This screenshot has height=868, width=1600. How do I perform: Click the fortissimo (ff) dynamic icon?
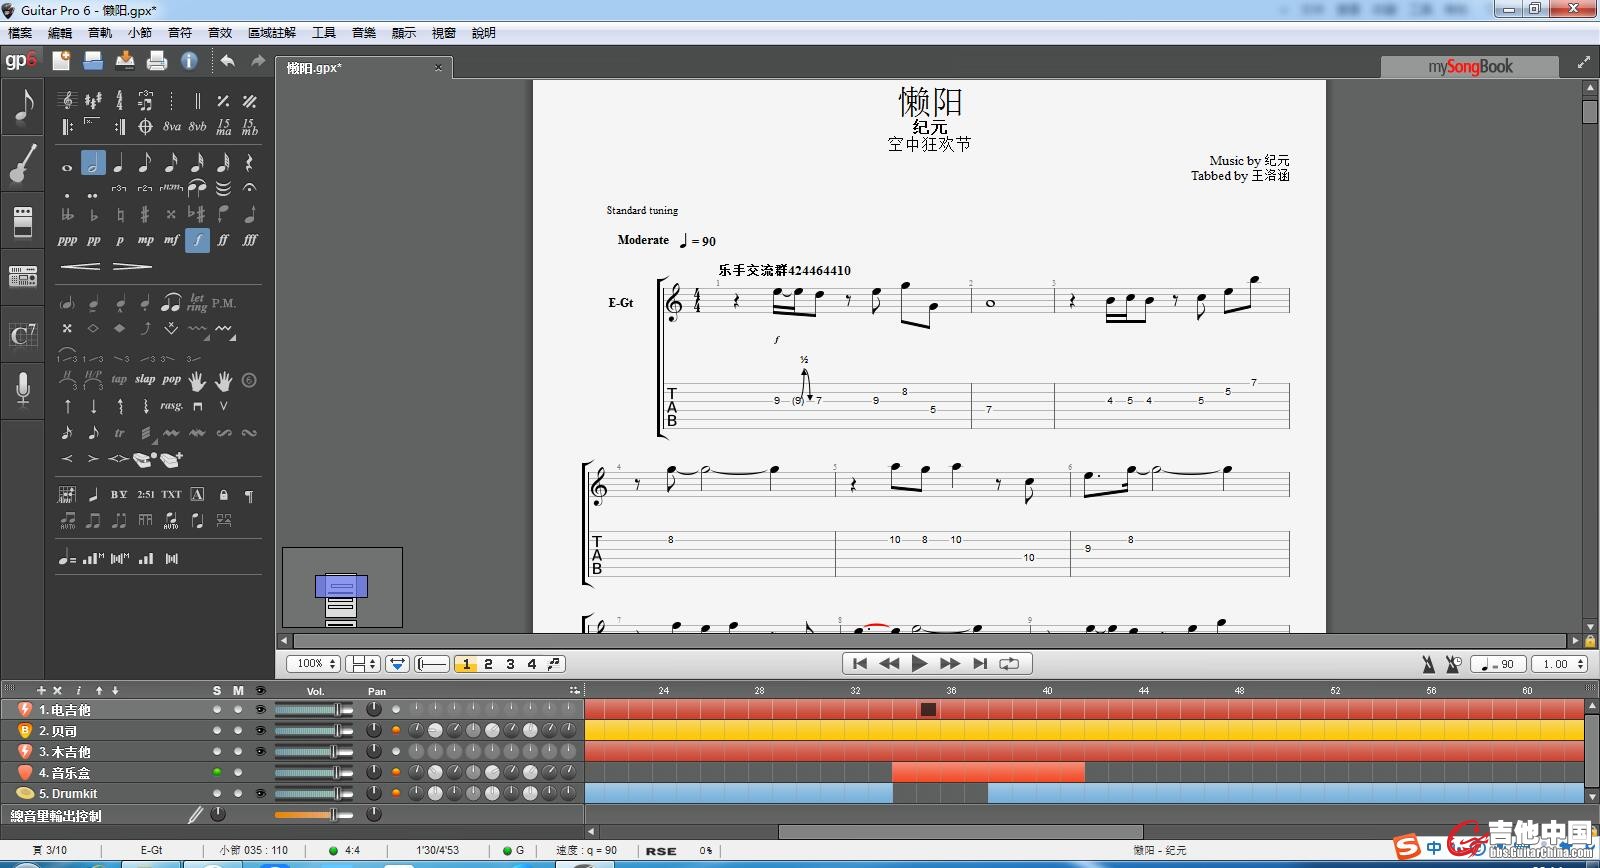223,240
